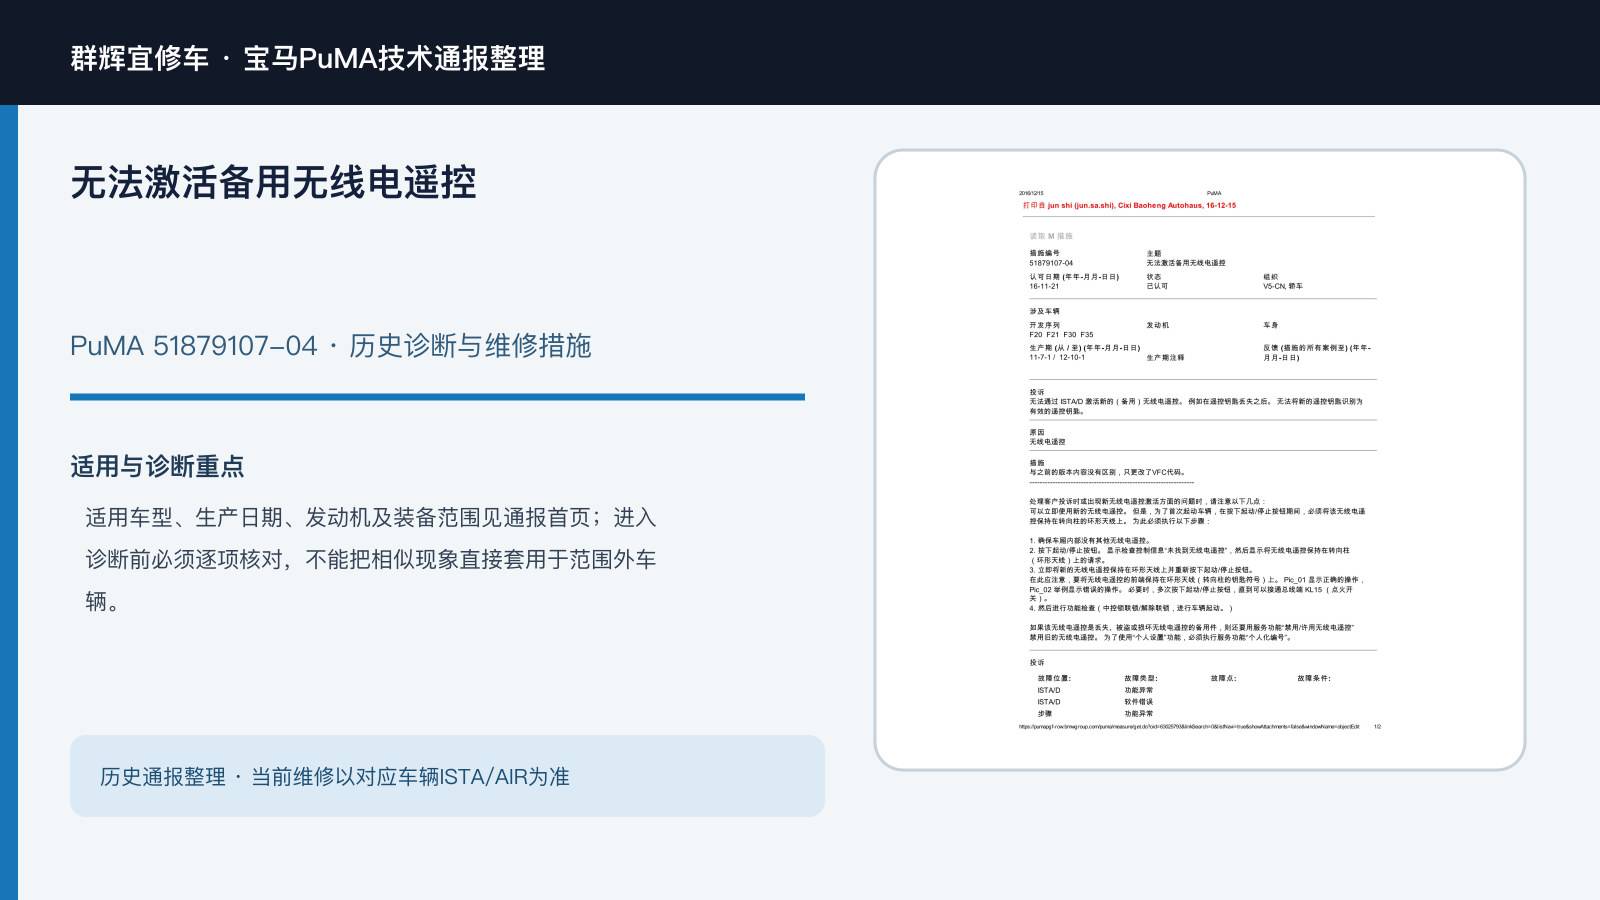Click the blue vertical accent bar on the left edge
Viewport: 1600px width, 900px height.
9,502
